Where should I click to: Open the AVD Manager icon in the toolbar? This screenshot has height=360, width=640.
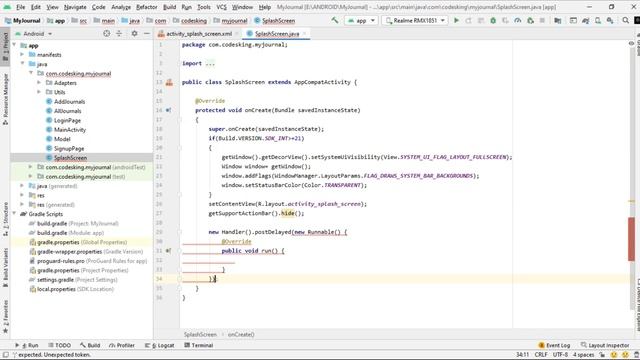point(598,20)
